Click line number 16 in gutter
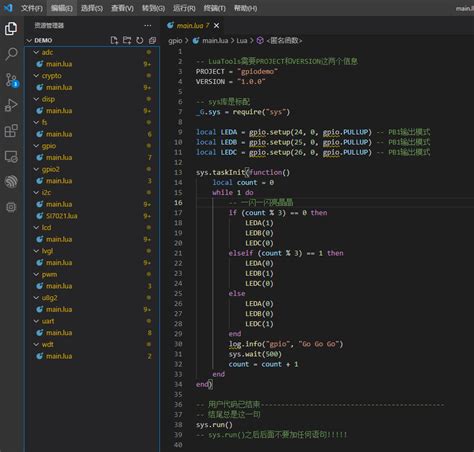Screen dimensions: 474x452 click(178, 203)
